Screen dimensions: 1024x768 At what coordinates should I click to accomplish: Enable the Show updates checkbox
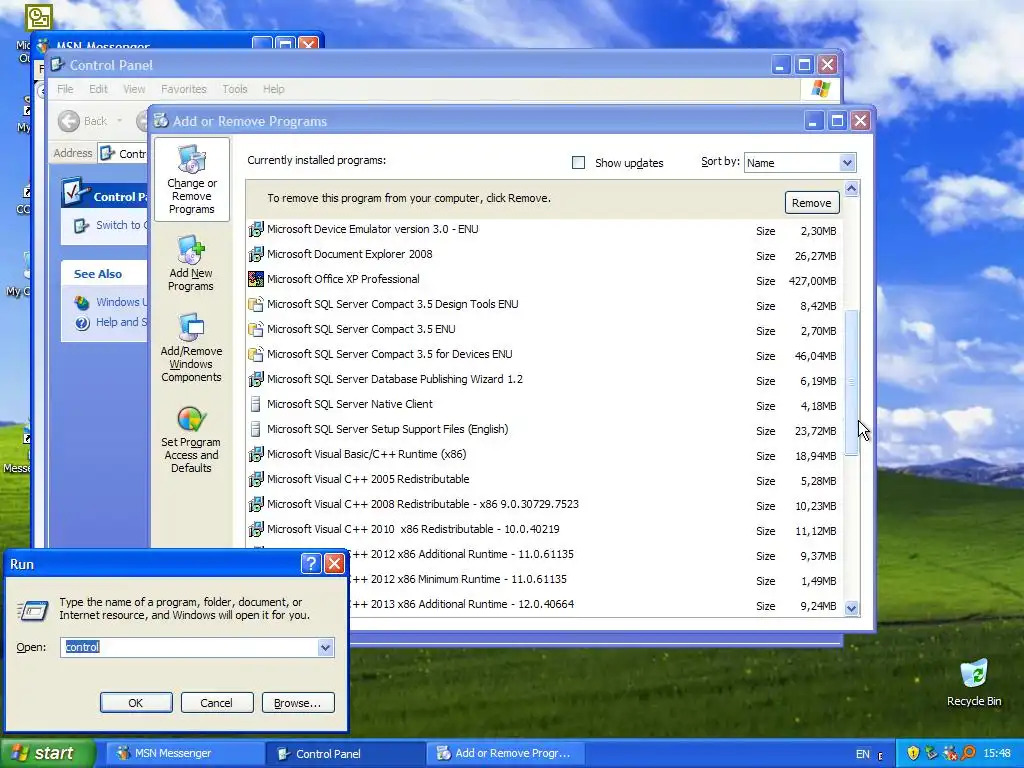[578, 163]
